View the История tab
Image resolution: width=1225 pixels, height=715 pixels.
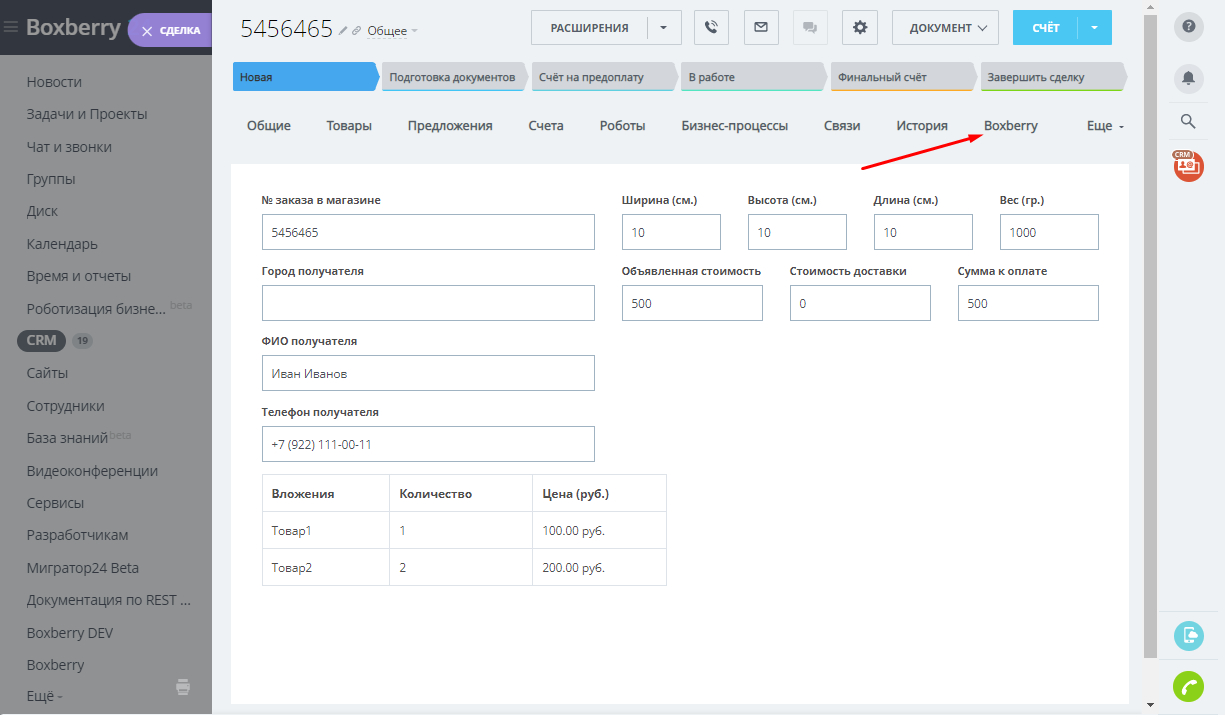click(922, 126)
